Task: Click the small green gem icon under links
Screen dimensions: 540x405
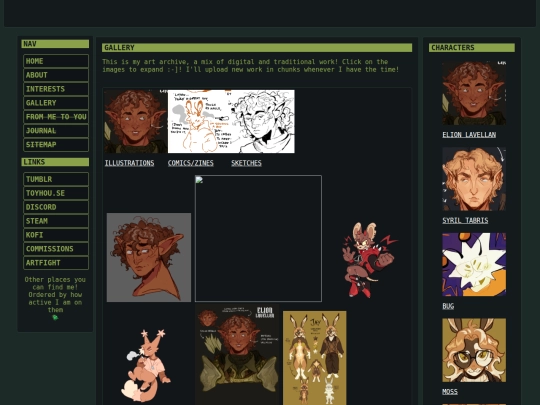Action: 55,318
